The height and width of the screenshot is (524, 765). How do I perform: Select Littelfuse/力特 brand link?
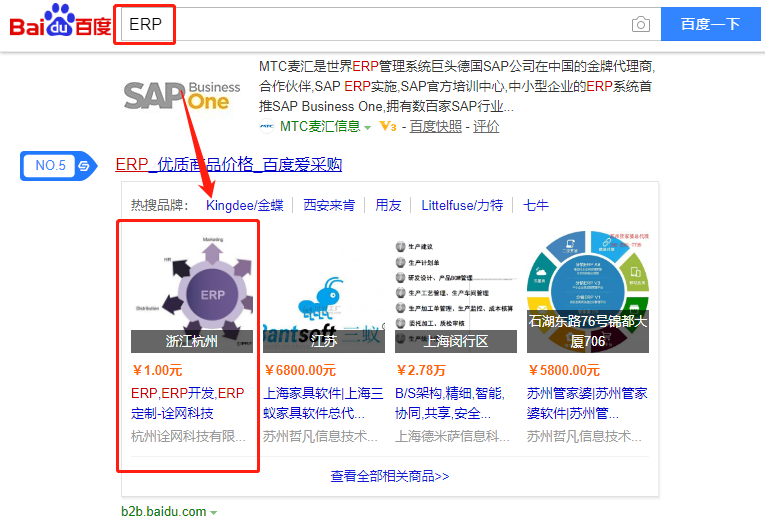pyautogui.click(x=462, y=205)
